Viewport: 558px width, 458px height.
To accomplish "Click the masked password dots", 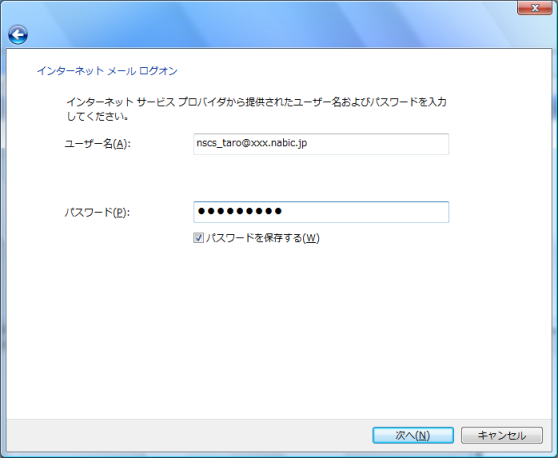I will tap(240, 211).
